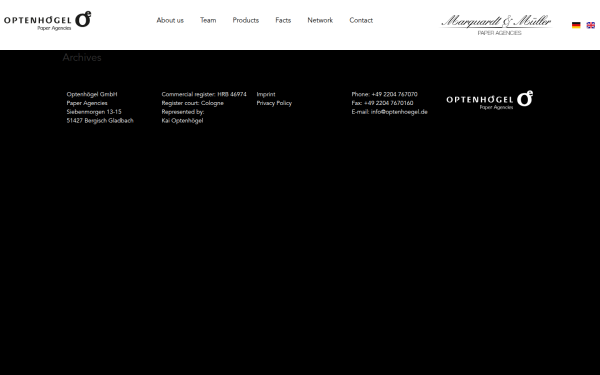This screenshot has width=600, height=375.
Task: Click the Represented by: text
Action: pos(183,112)
